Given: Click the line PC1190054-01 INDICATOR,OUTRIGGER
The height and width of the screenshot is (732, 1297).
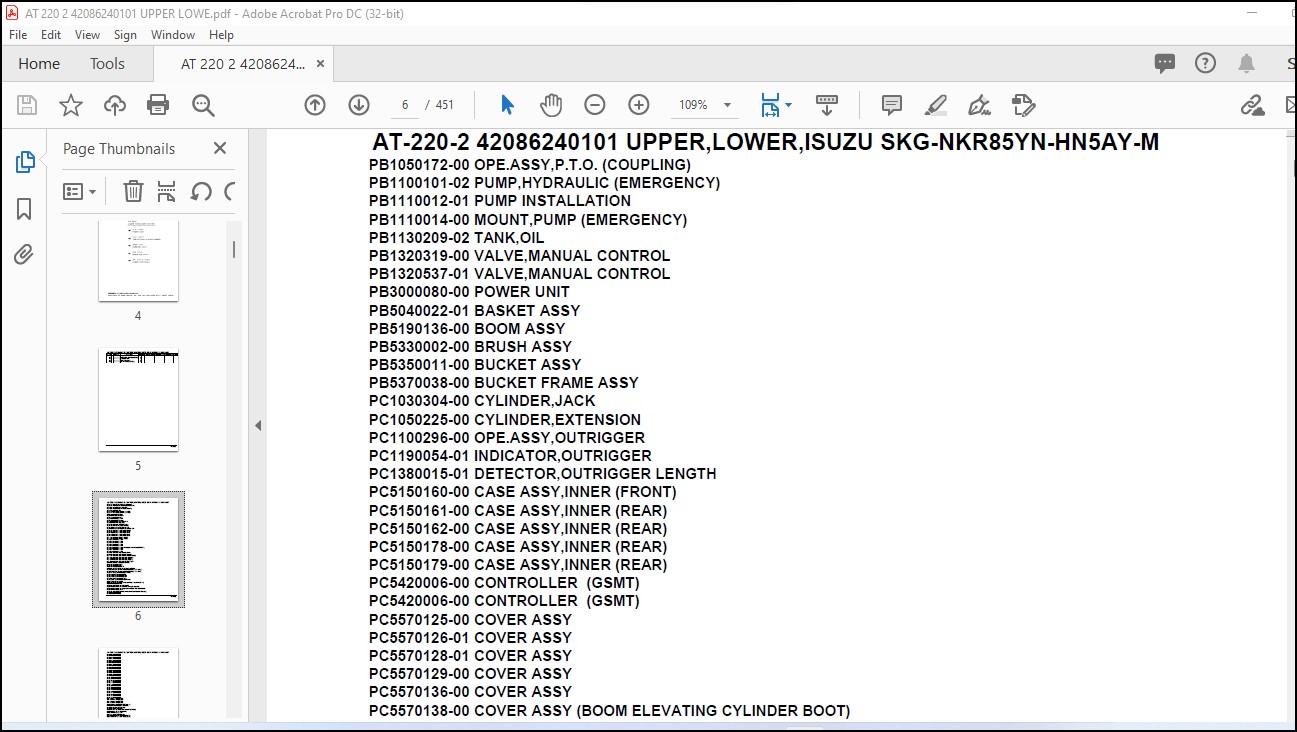Looking at the screenshot, I should point(510,456).
